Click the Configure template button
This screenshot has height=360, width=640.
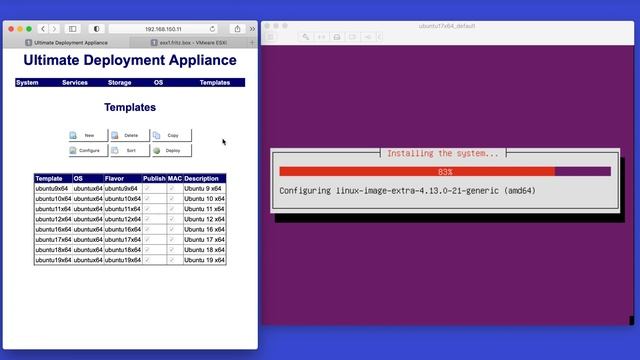point(88,150)
